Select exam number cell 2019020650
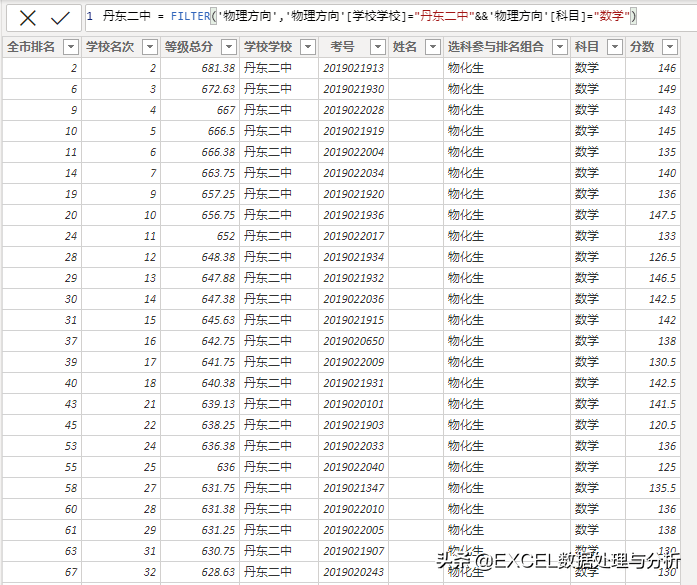 point(353,341)
